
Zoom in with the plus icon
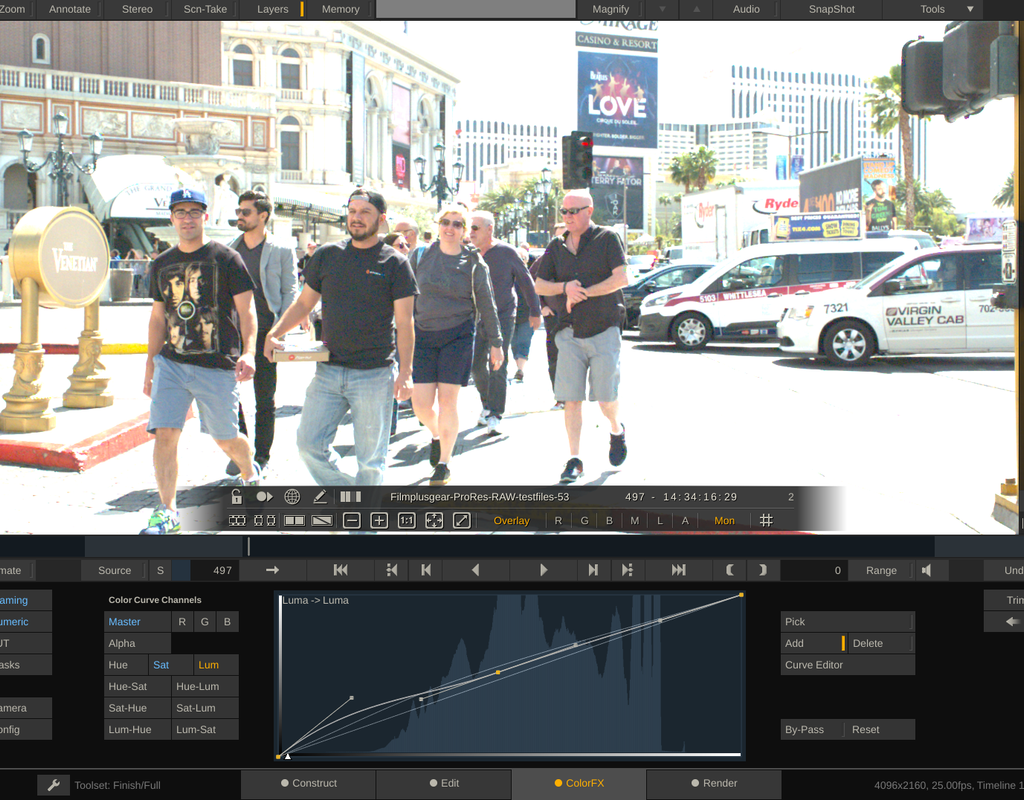tap(379, 520)
